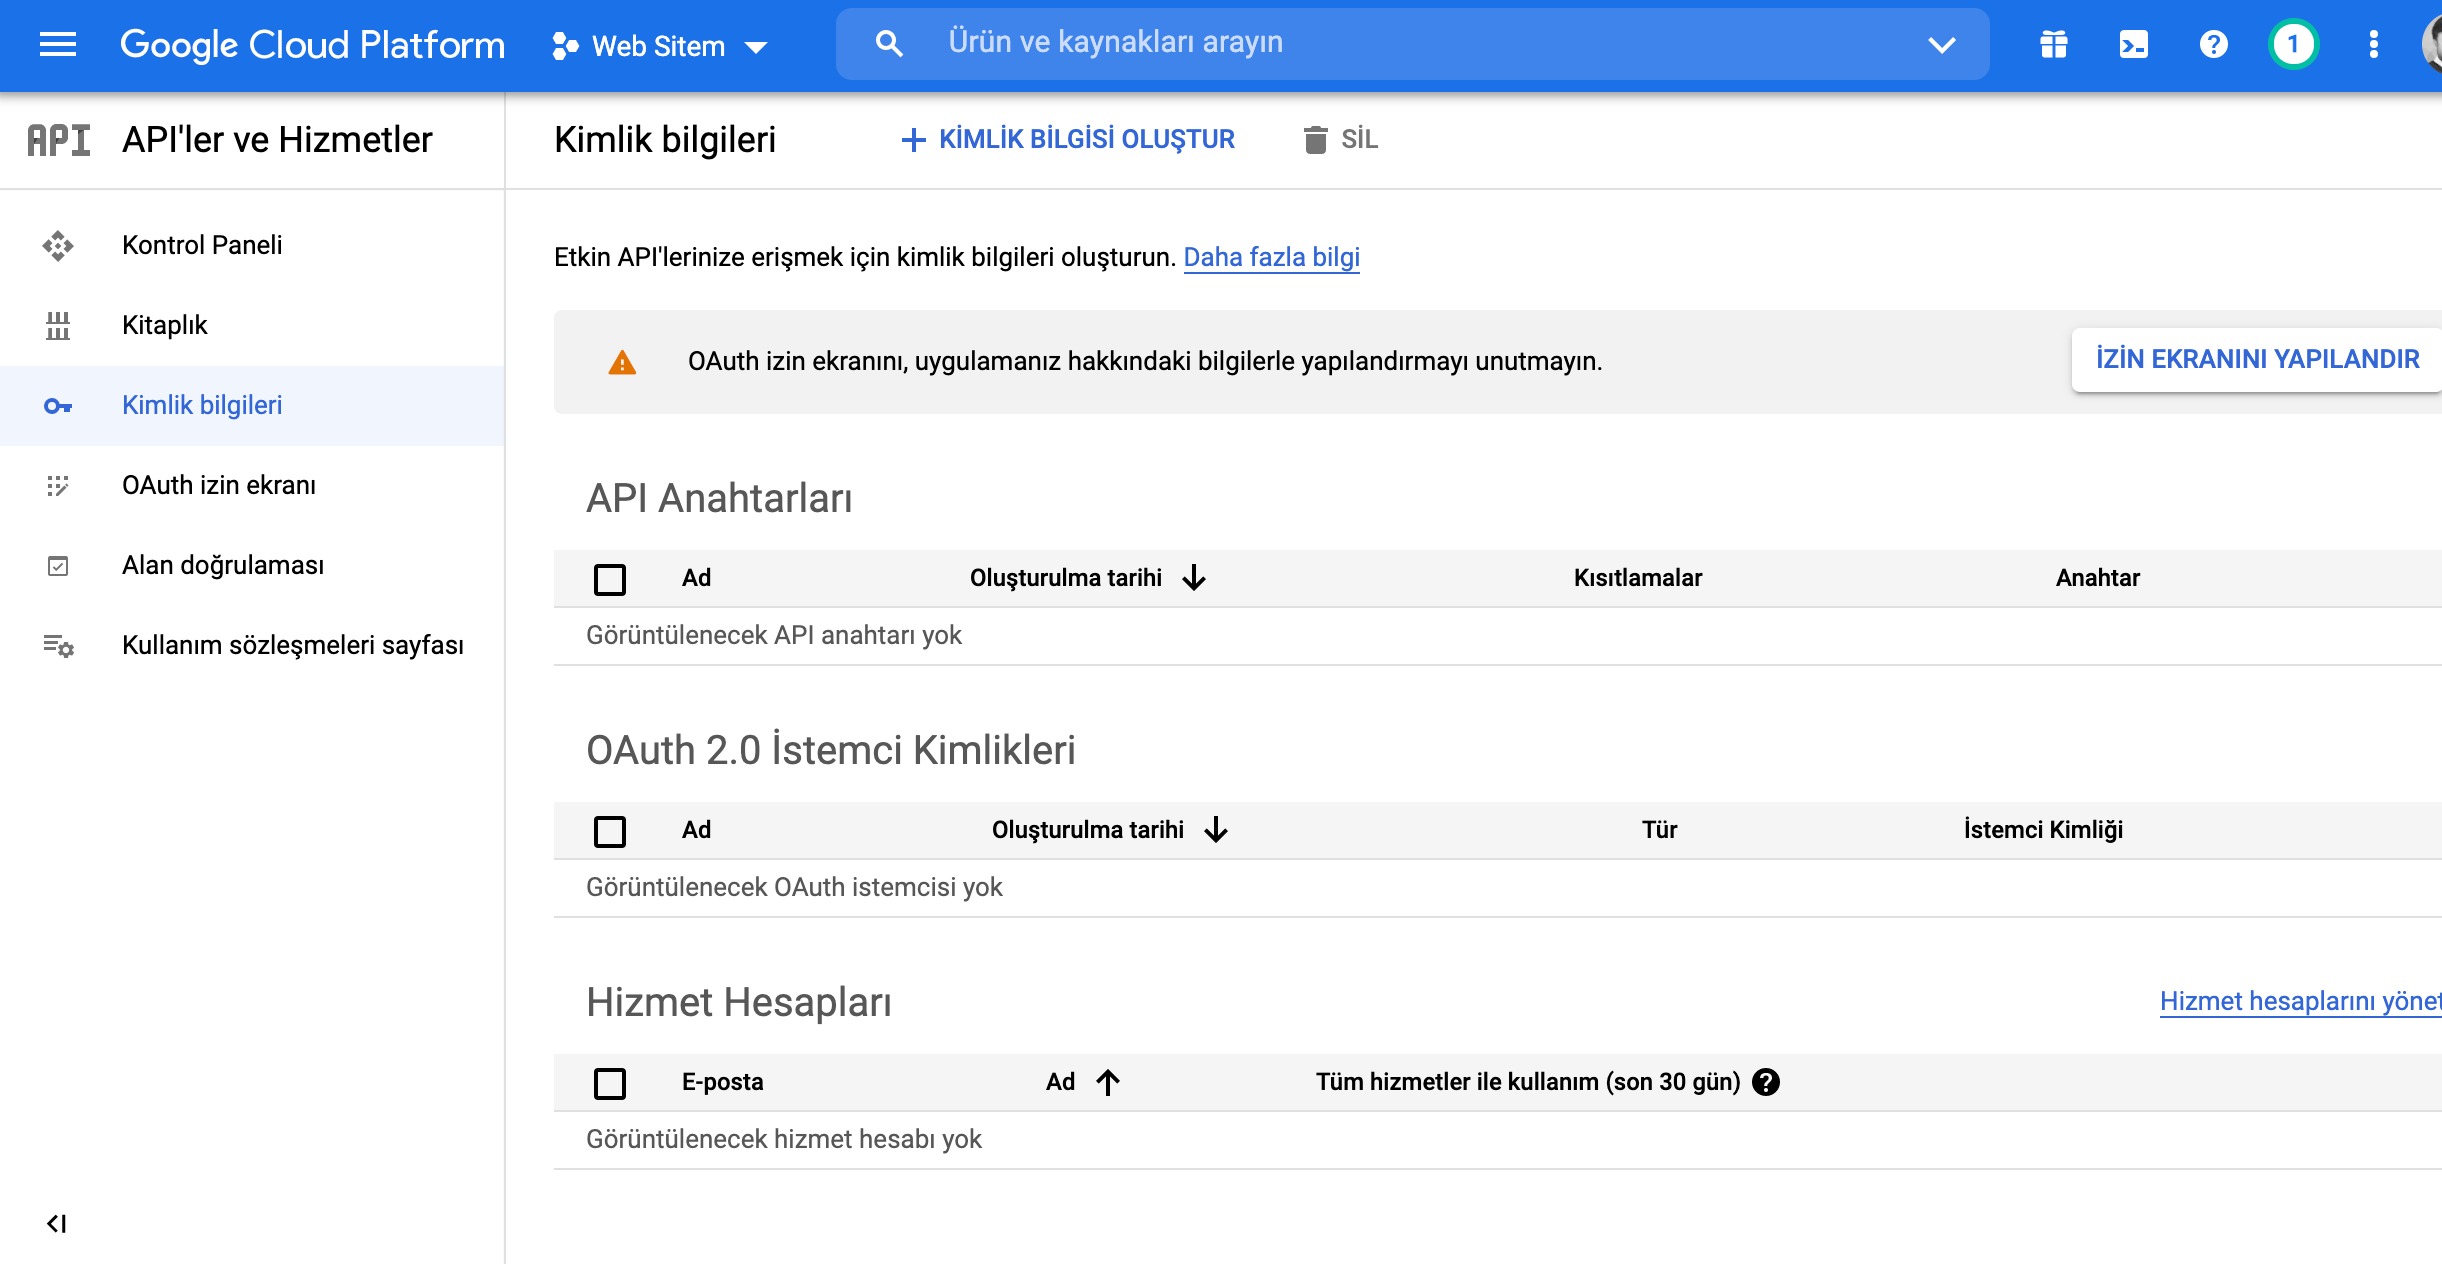Open Hizmet hesaplarını yönet link

pyautogui.click(x=2300, y=1001)
